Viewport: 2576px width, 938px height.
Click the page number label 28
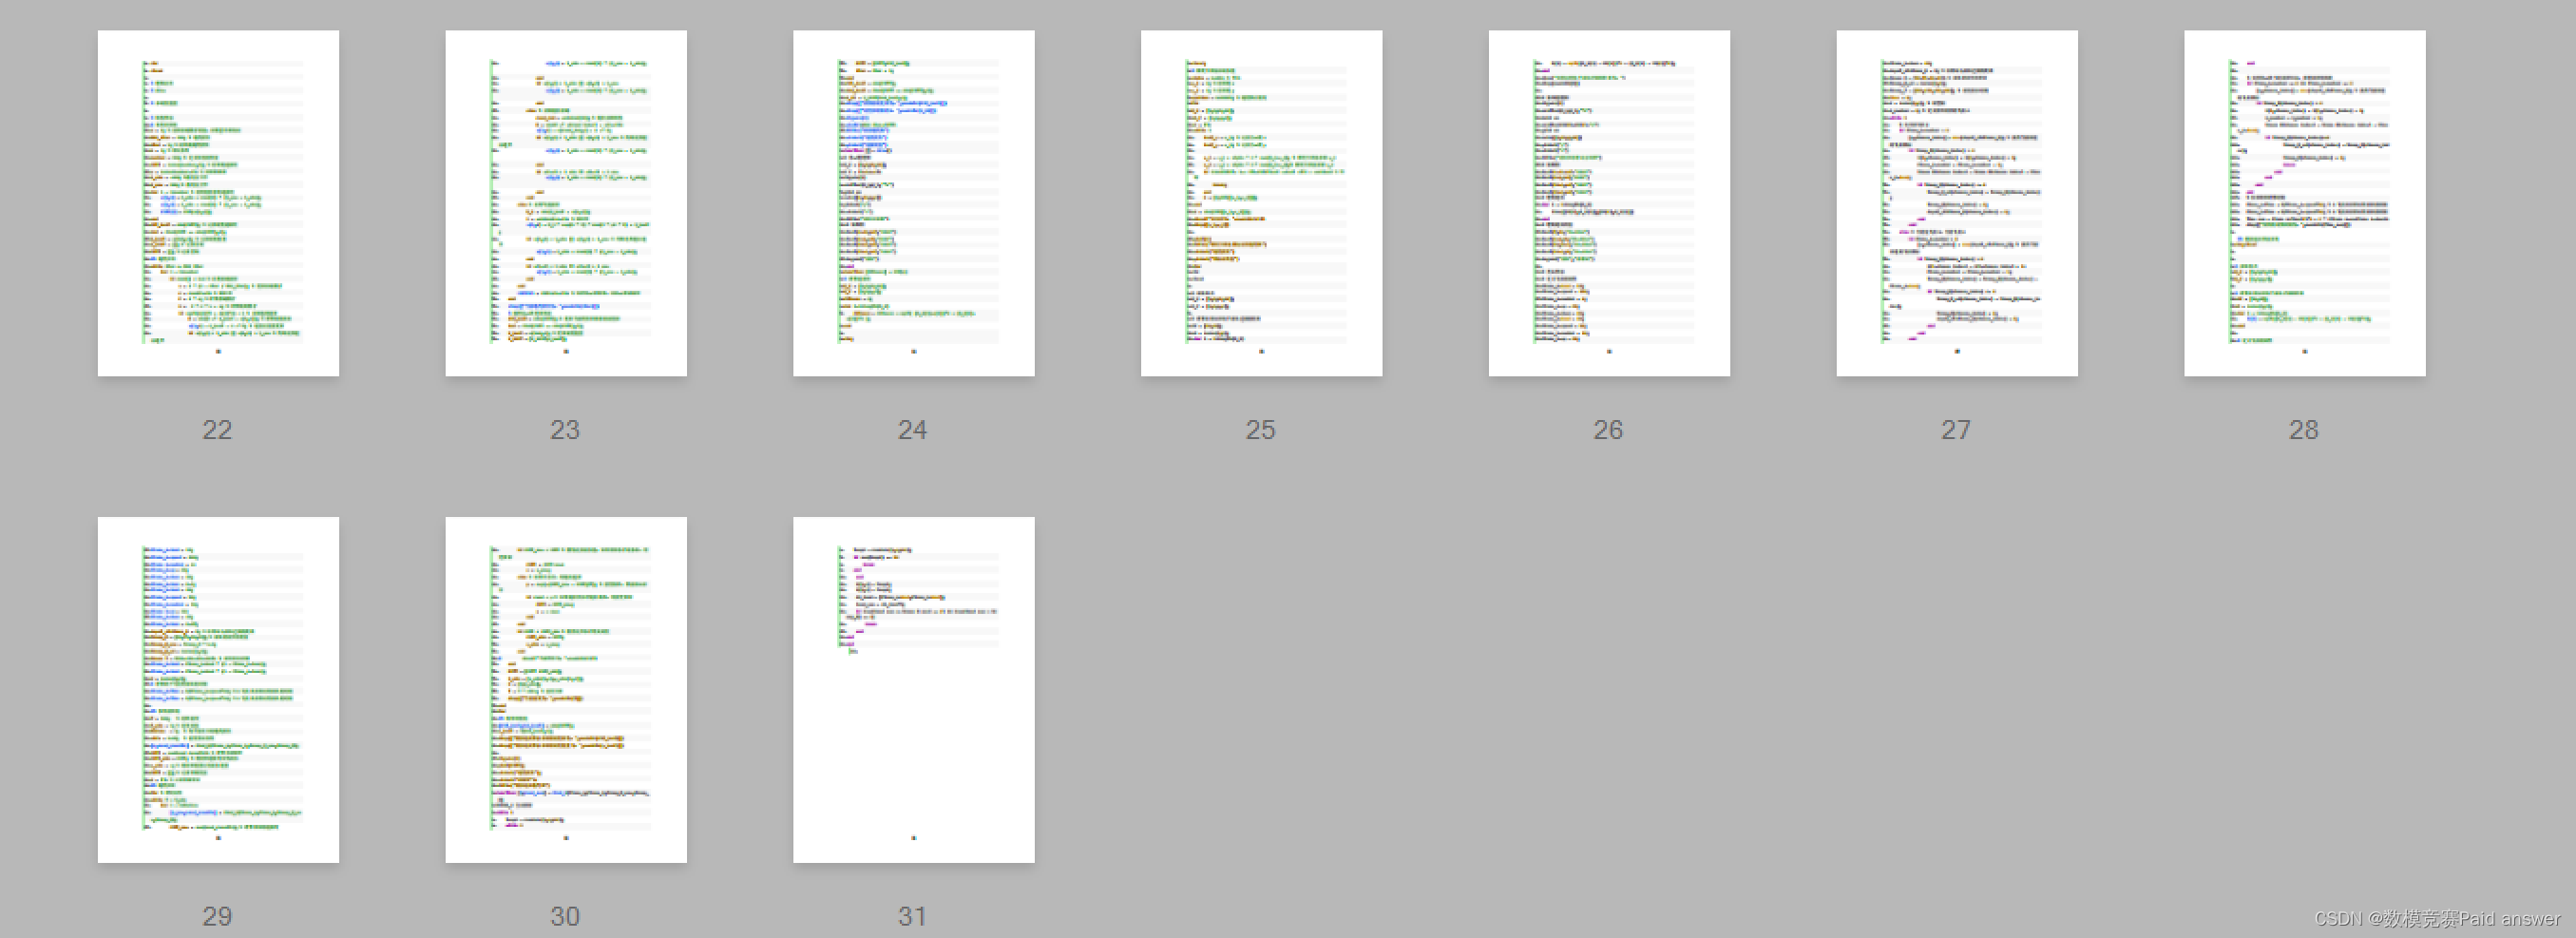pyautogui.click(x=2304, y=430)
